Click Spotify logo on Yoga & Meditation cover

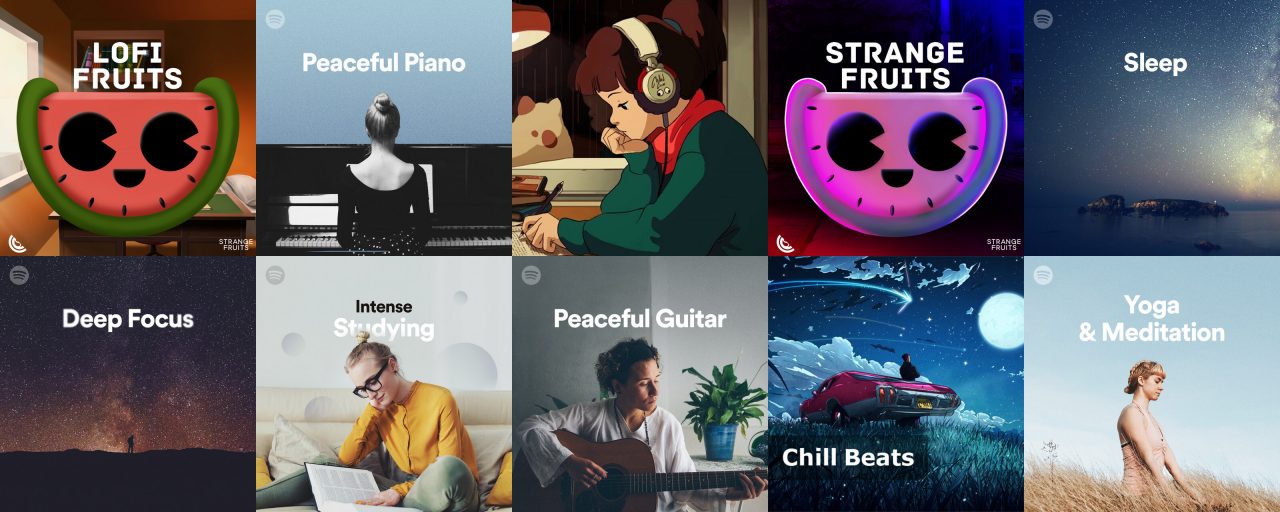(1043, 275)
